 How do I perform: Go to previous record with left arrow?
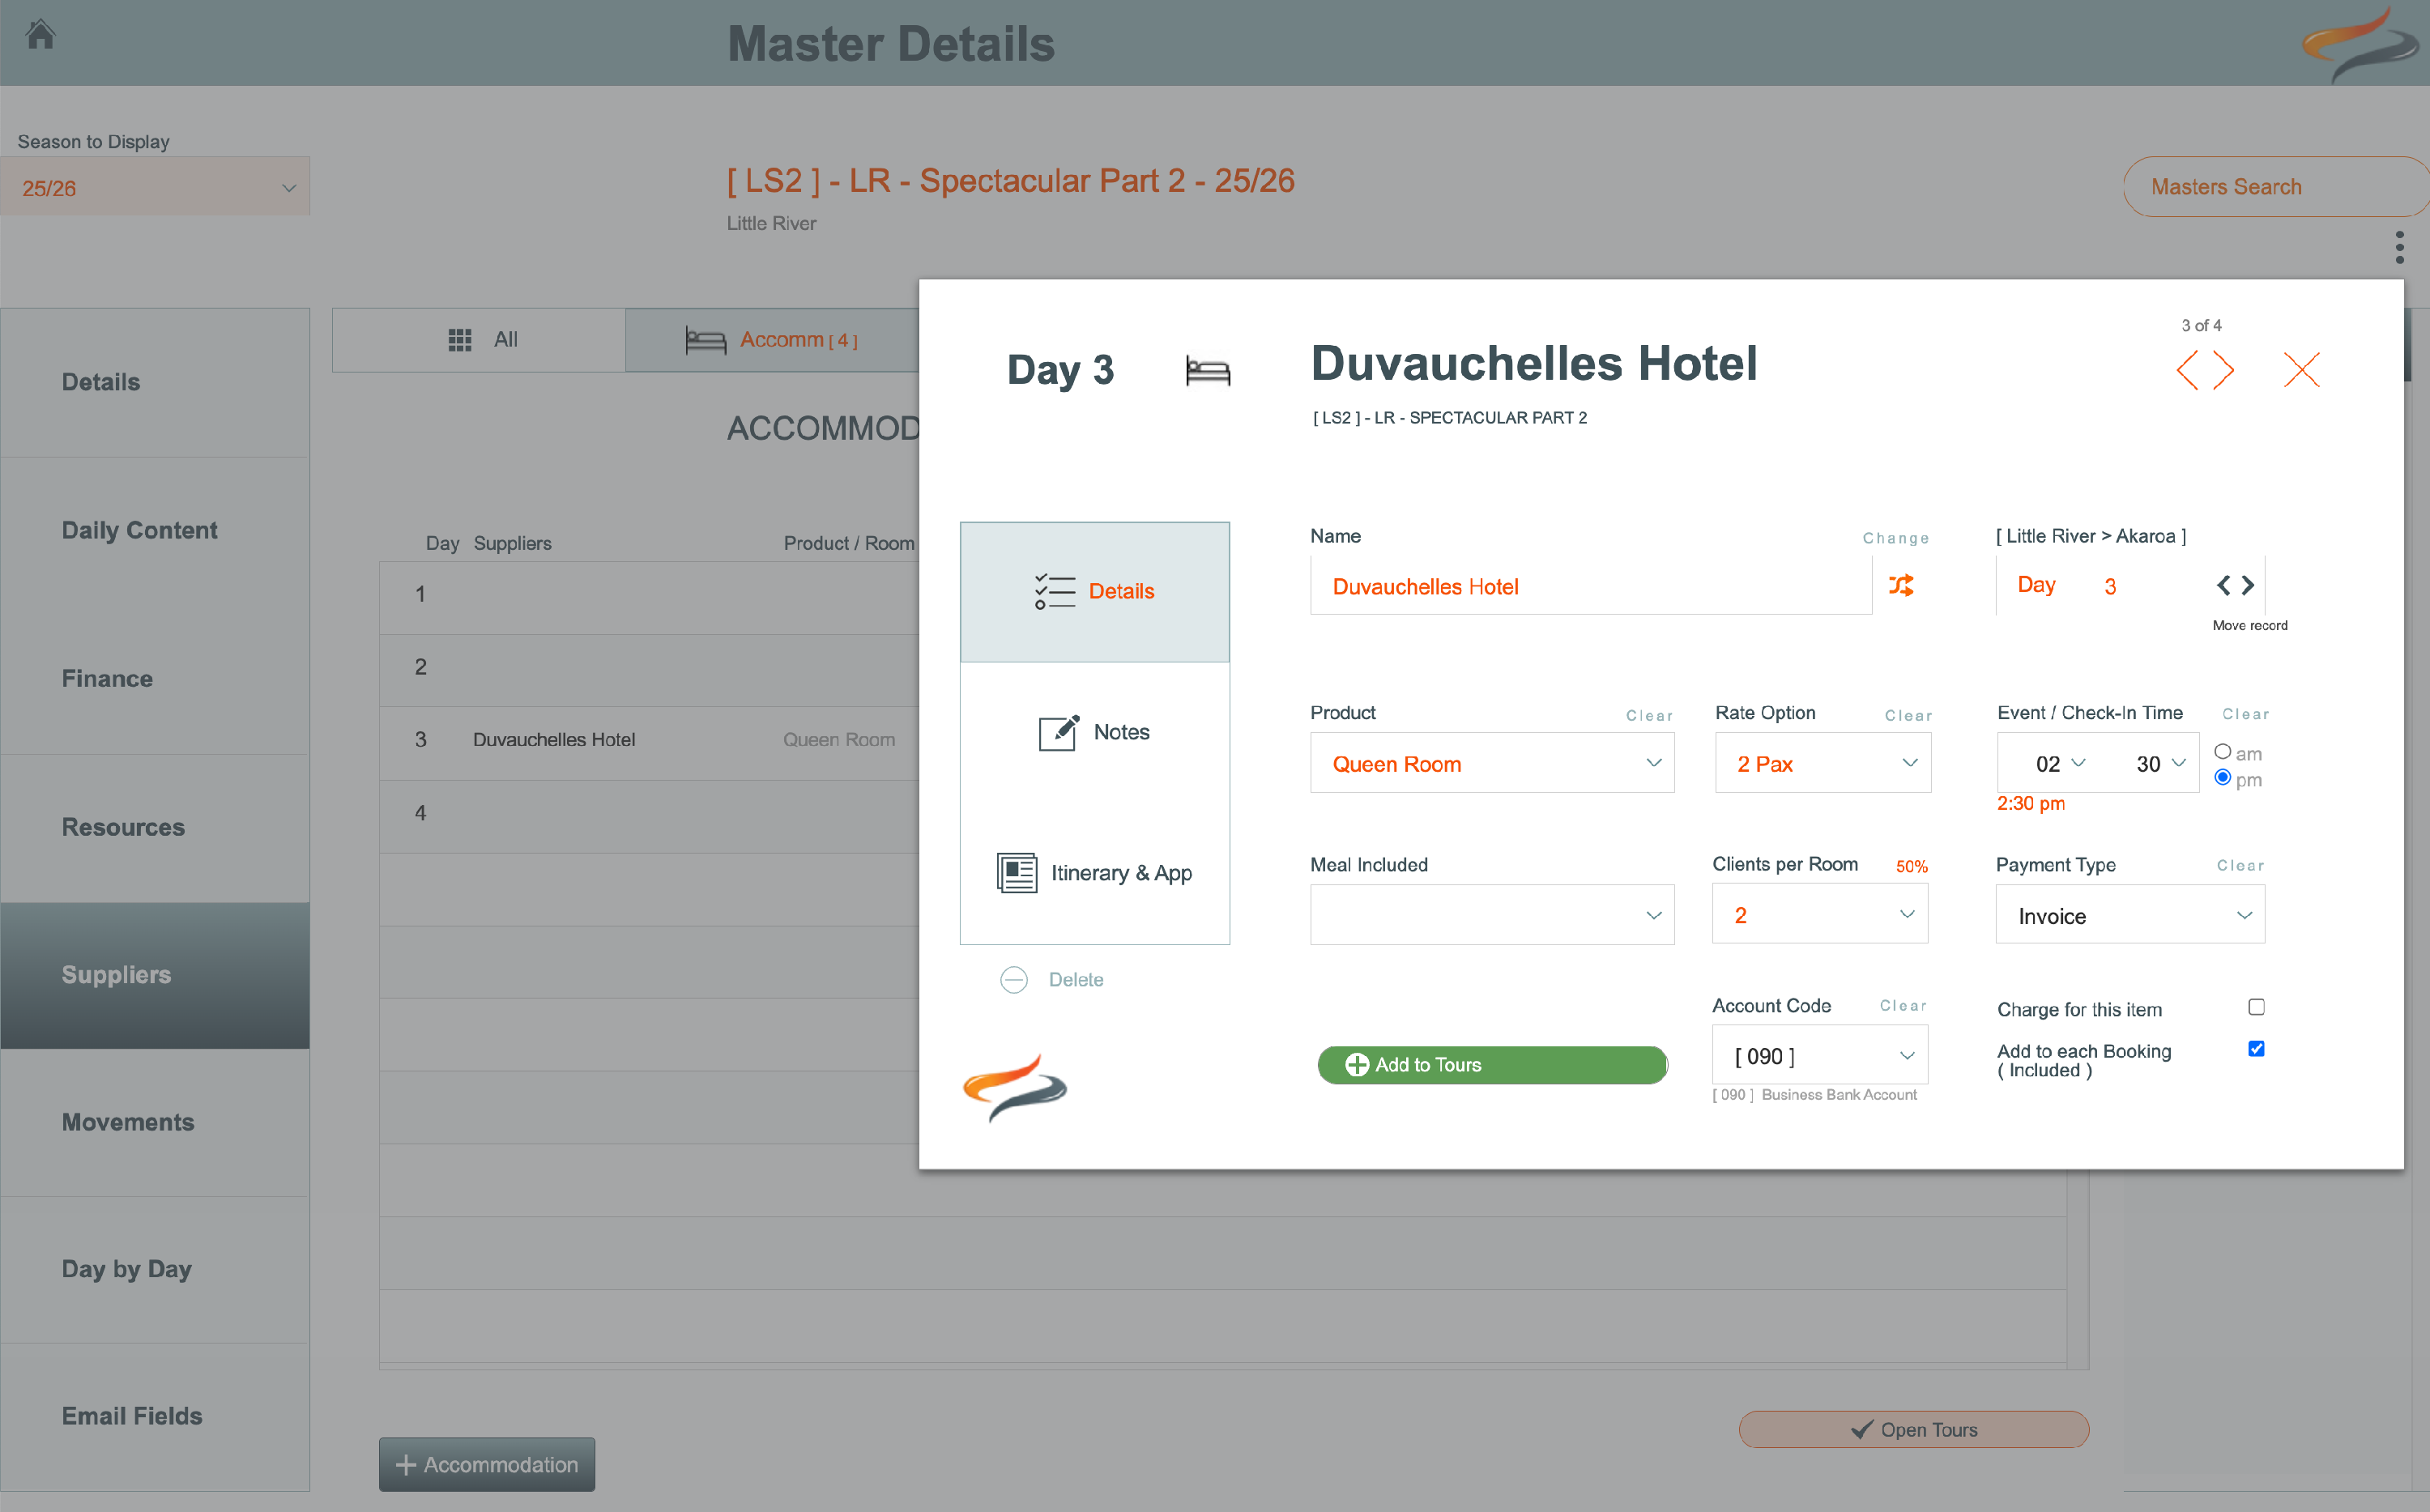click(2187, 370)
